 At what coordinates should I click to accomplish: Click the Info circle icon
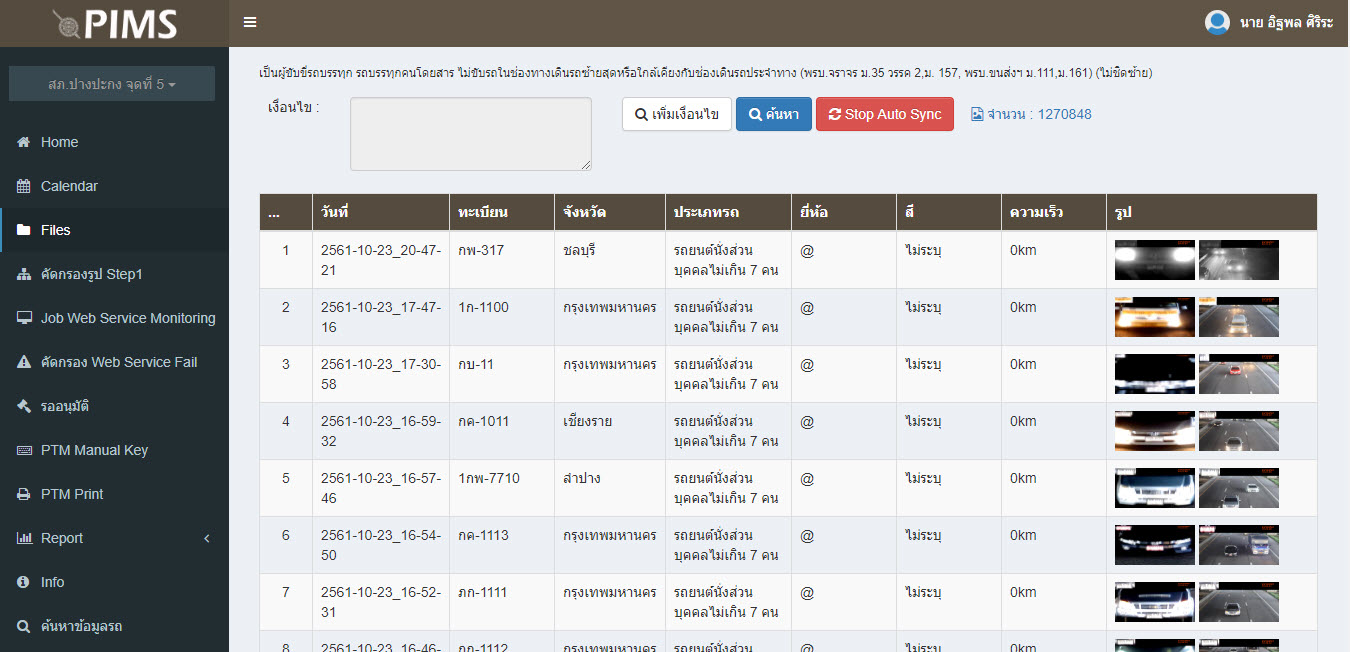[24, 582]
